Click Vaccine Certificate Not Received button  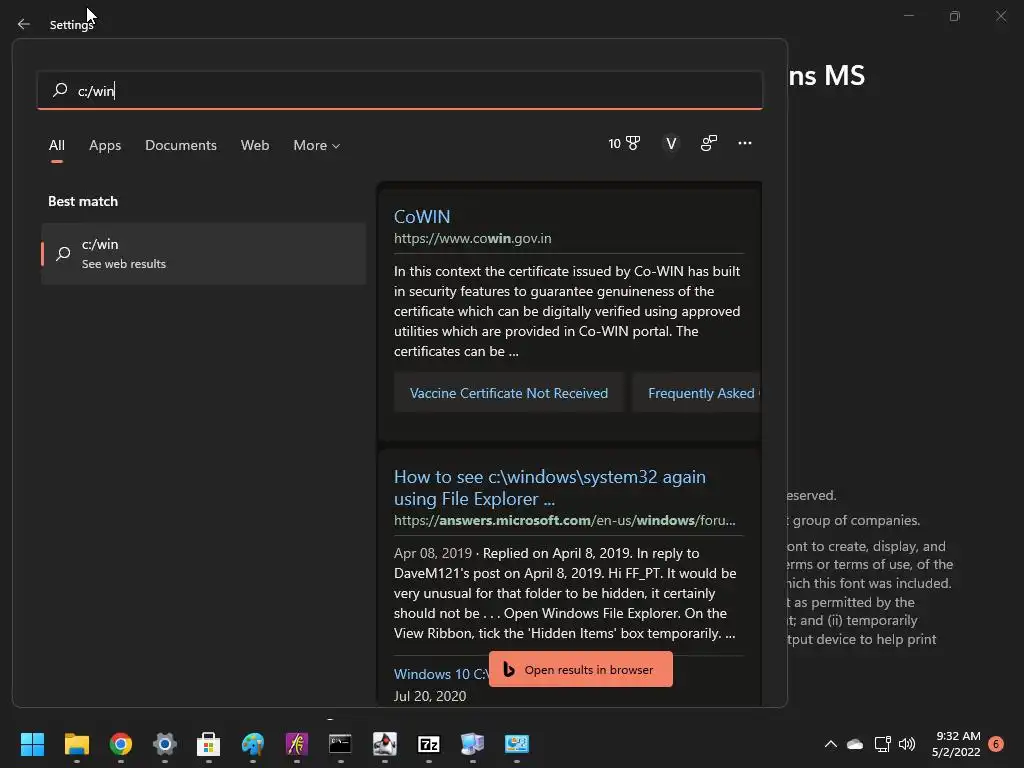click(x=509, y=393)
